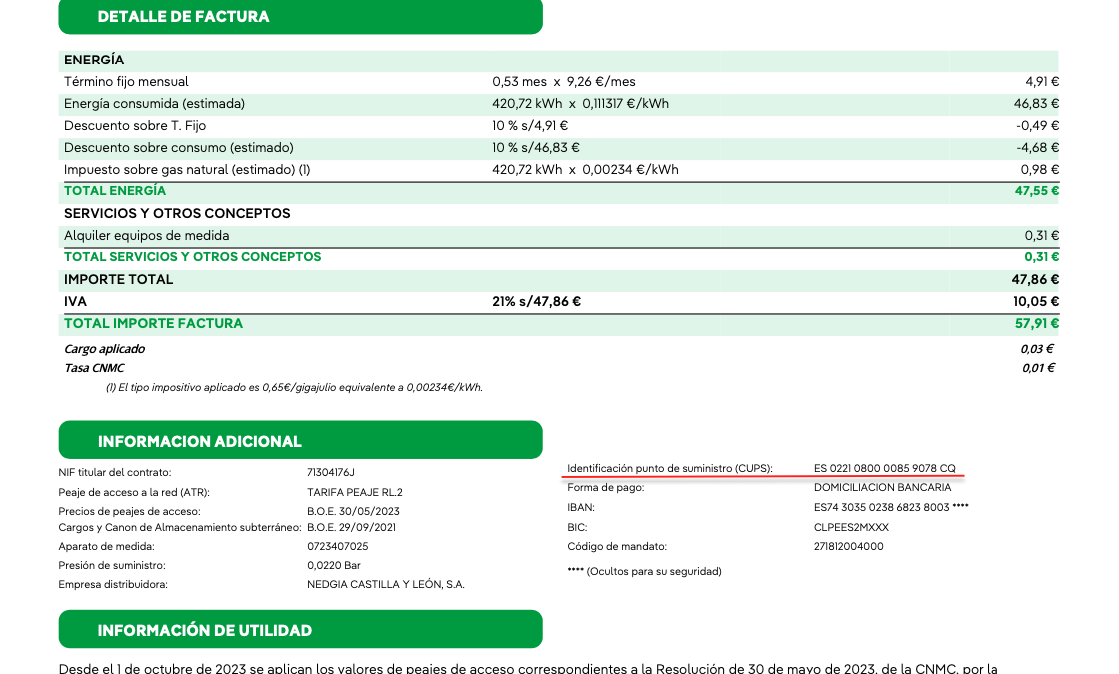Click the 0,98 € tax amount
Image resolution: width=1119 pixels, height=674 pixels.
(x=1040, y=170)
